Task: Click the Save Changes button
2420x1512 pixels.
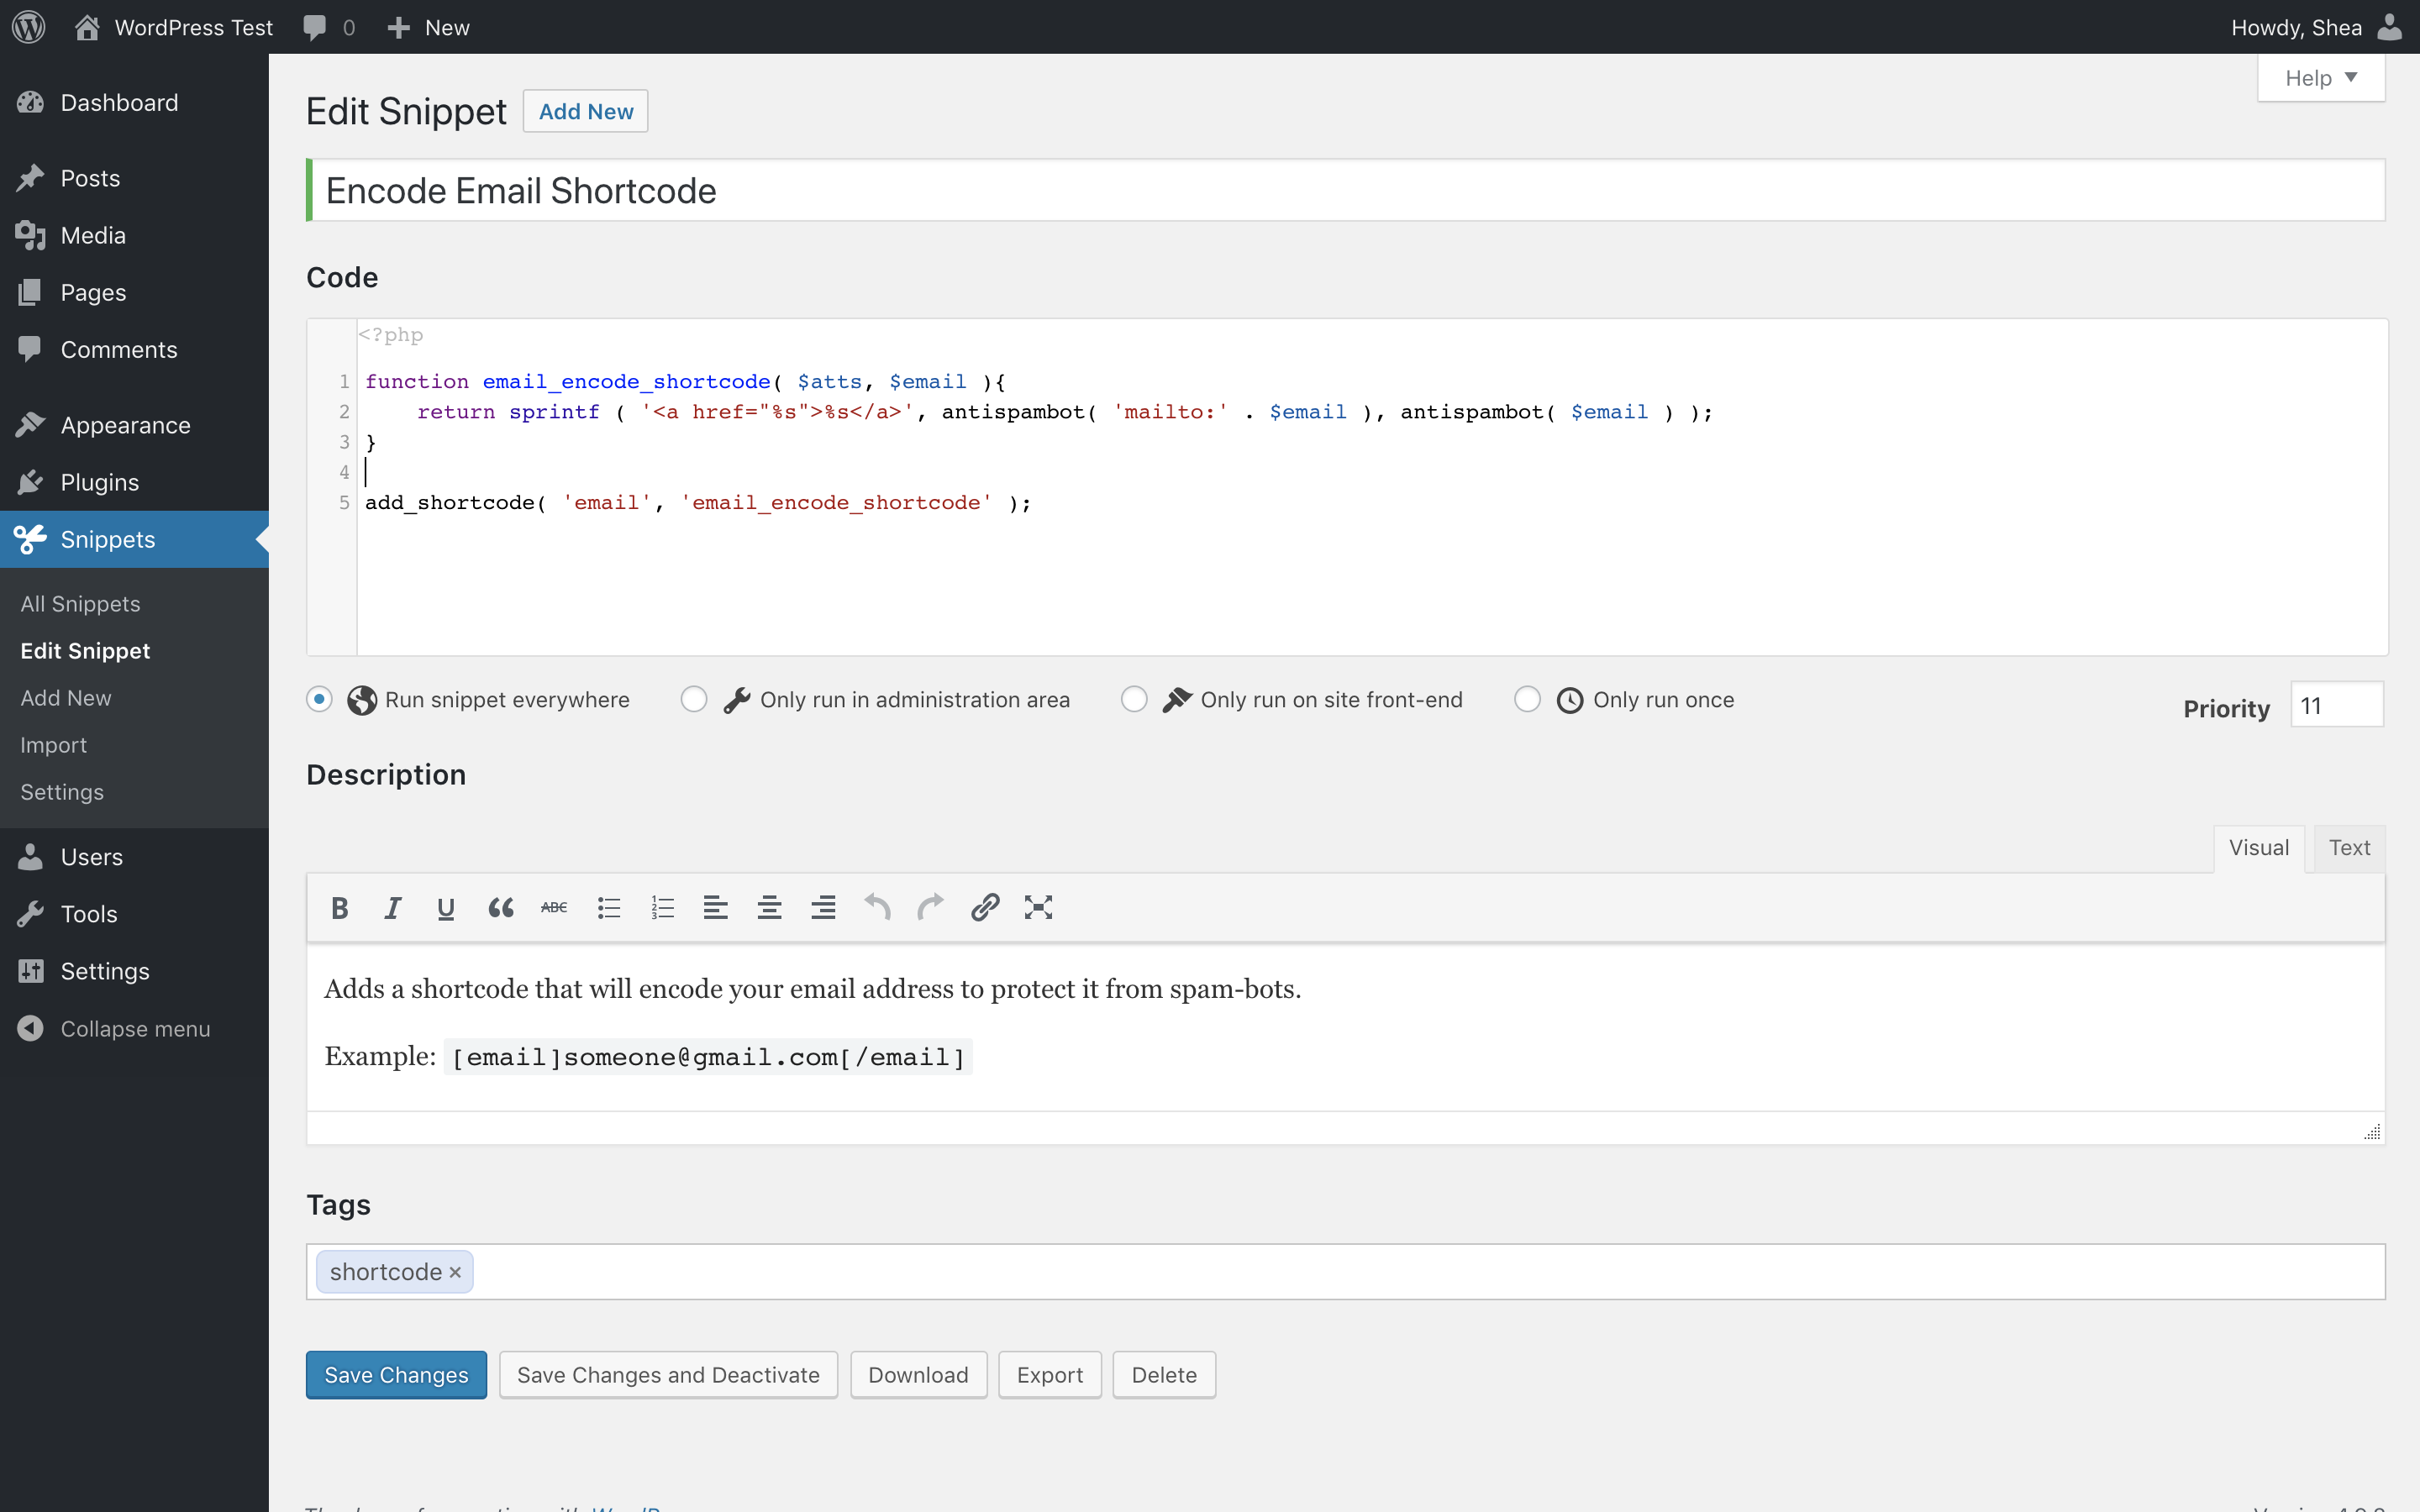Action: (x=396, y=1374)
